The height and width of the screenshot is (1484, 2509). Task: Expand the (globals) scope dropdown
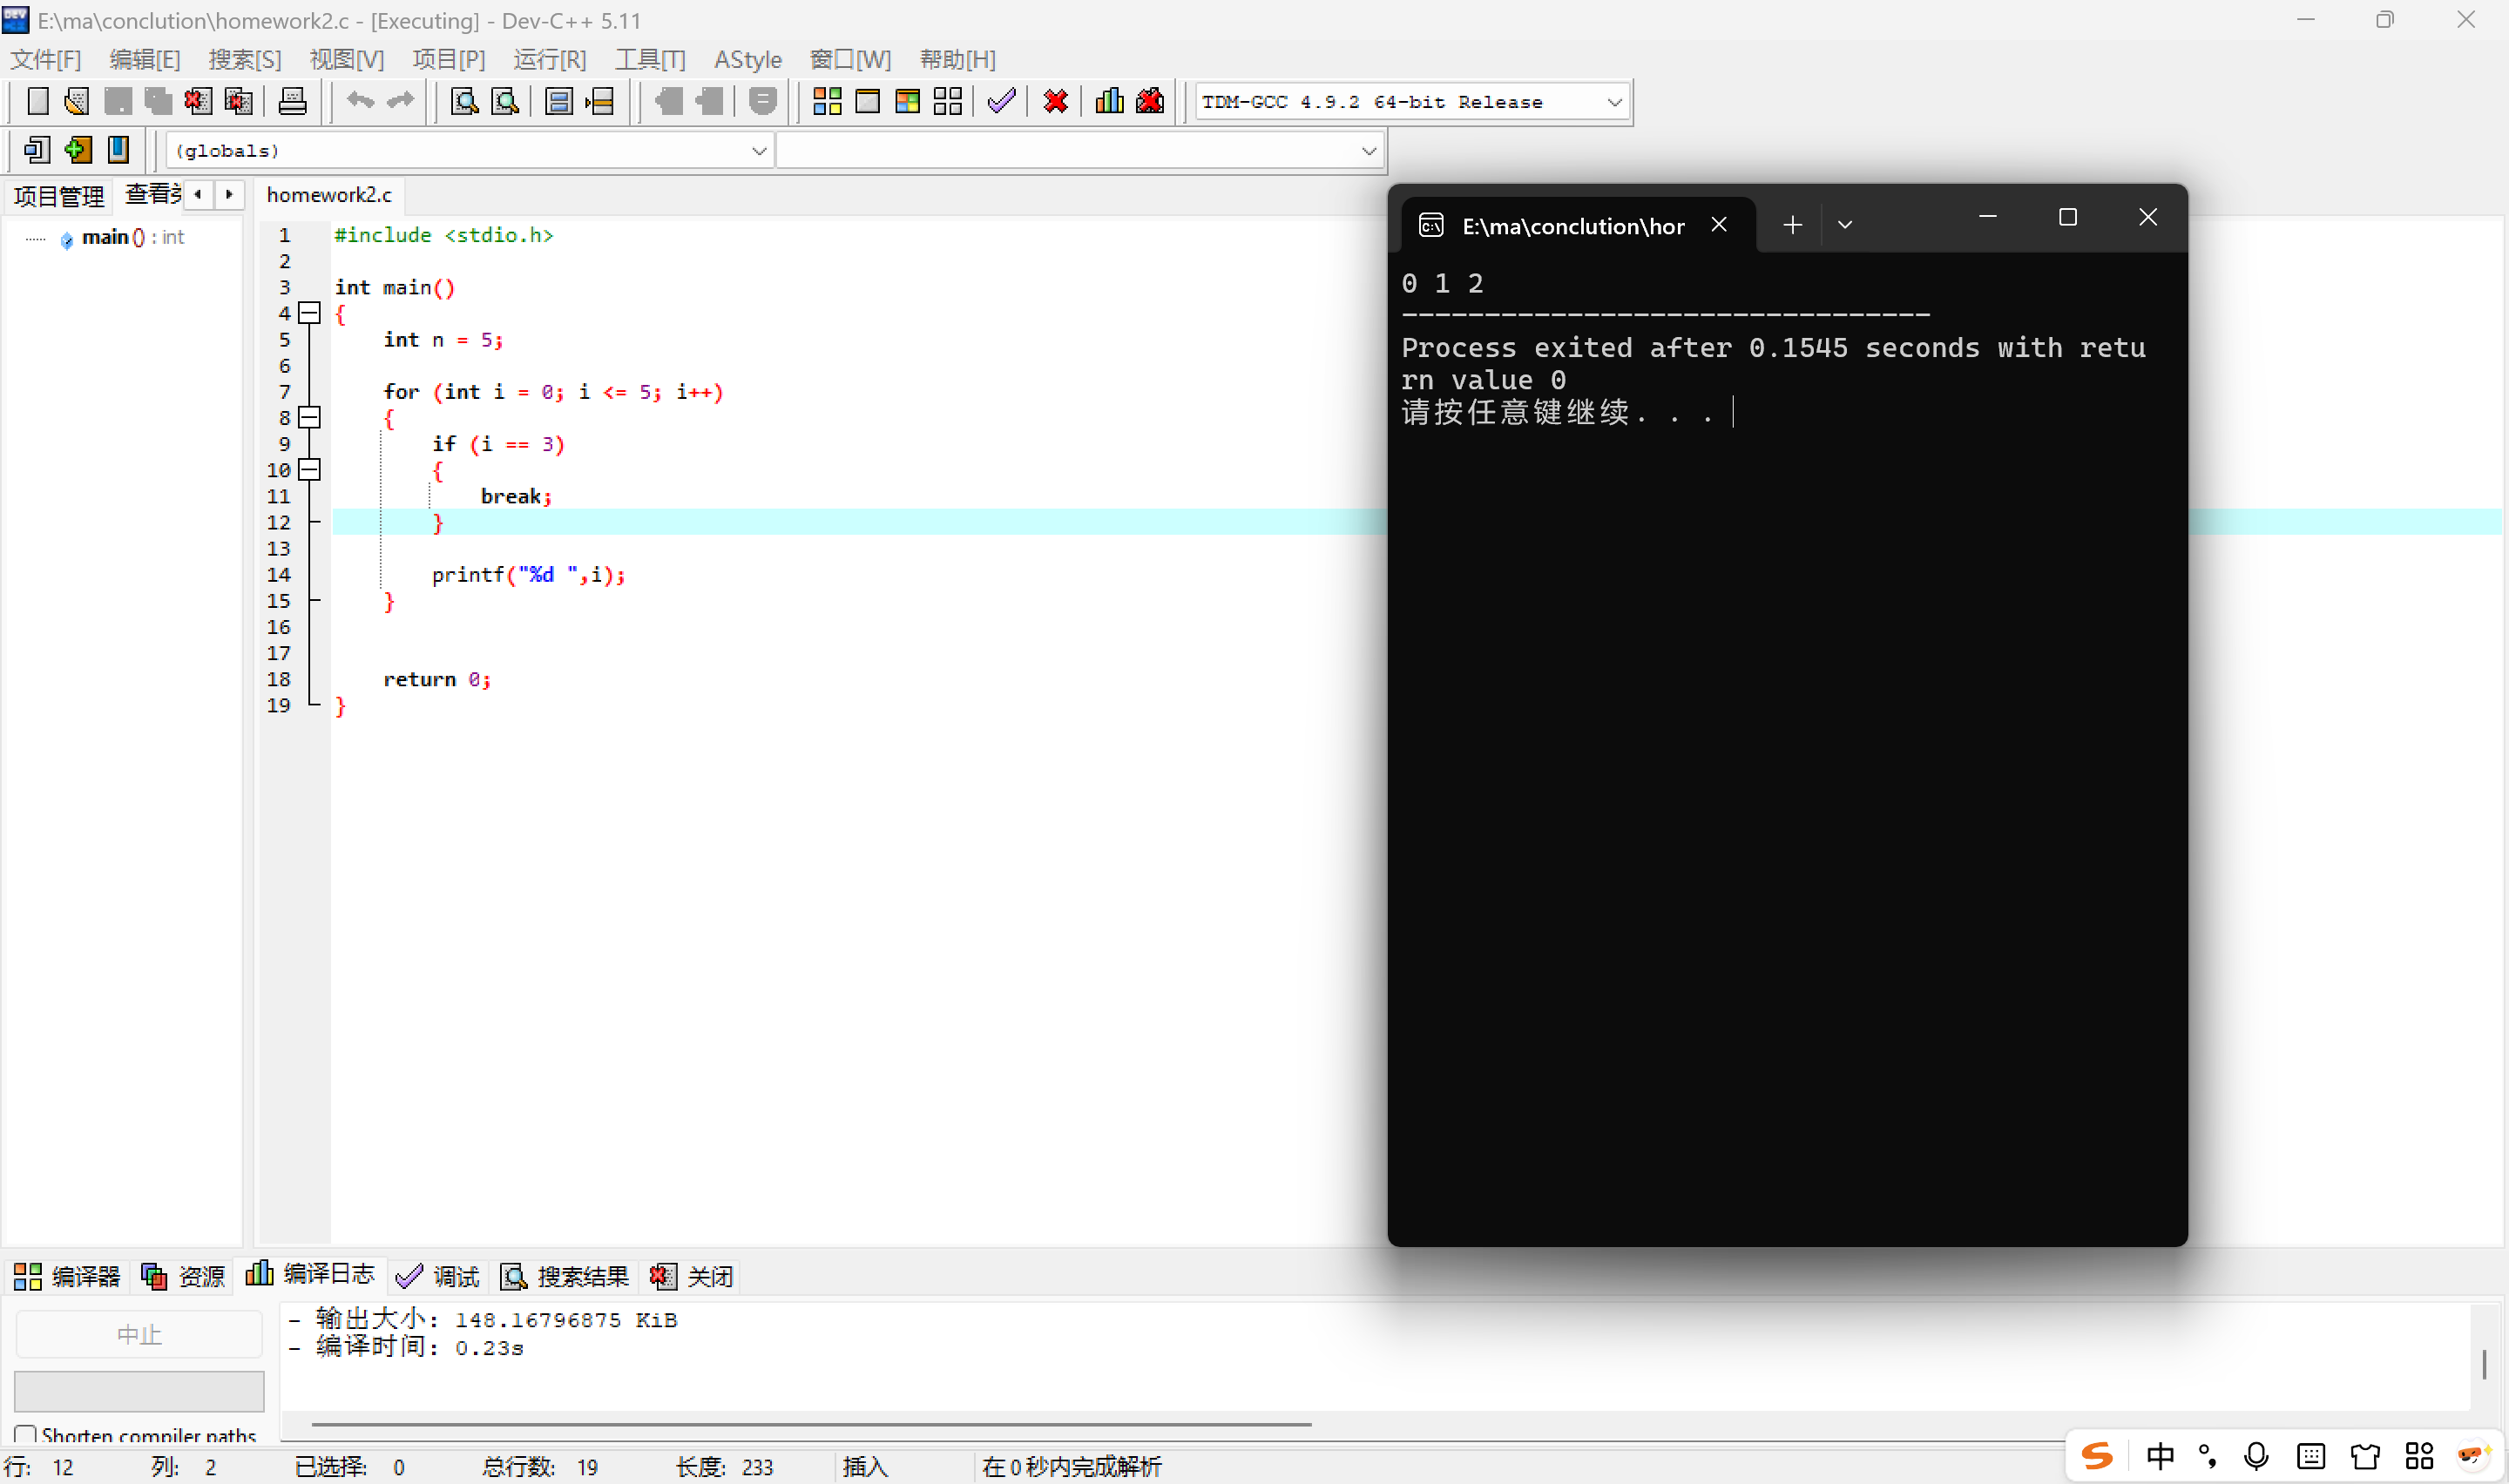click(758, 151)
